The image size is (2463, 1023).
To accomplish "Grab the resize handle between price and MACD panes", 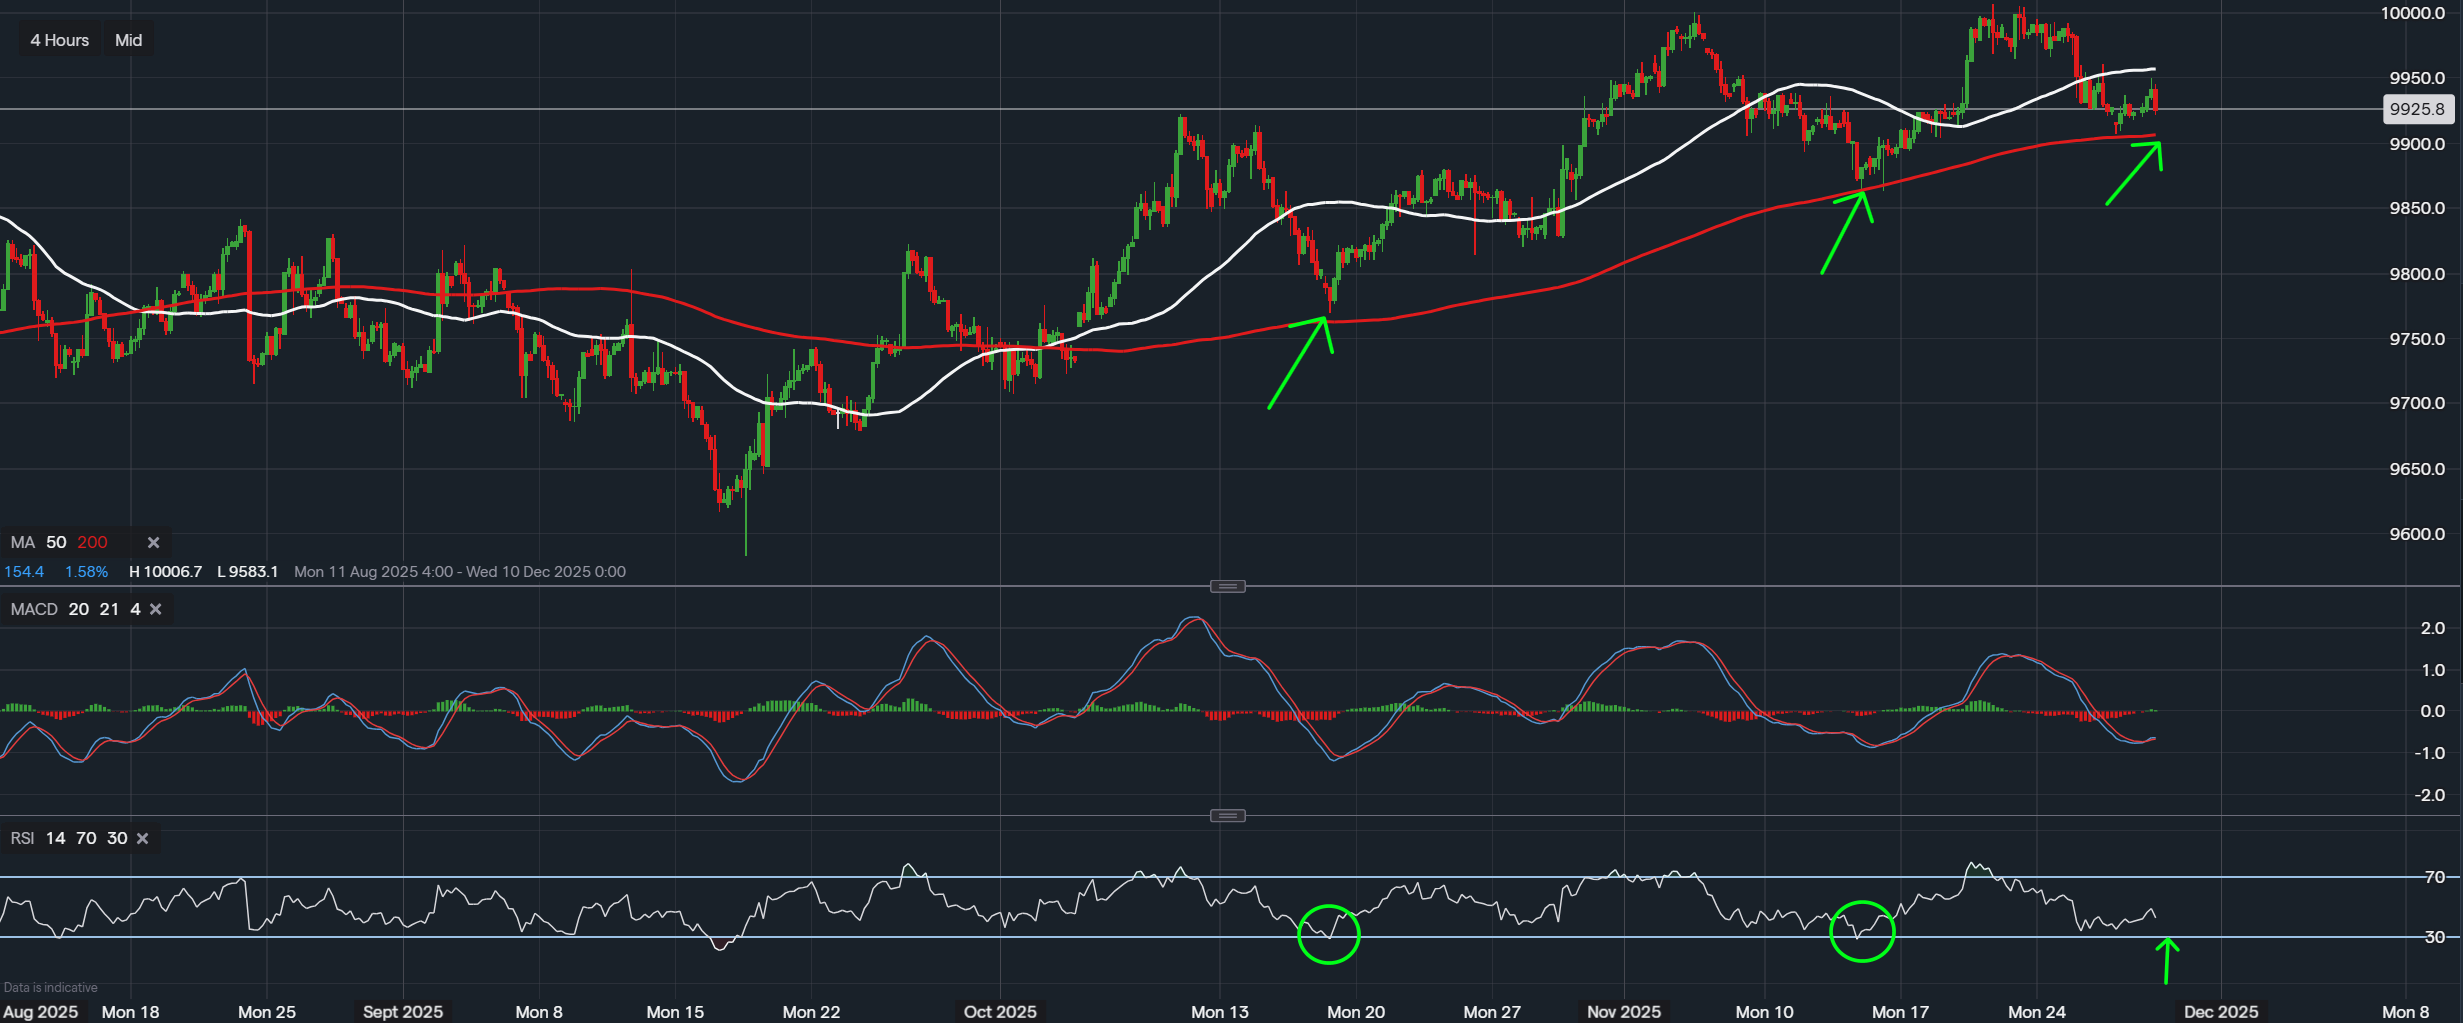I will [x=1227, y=586].
